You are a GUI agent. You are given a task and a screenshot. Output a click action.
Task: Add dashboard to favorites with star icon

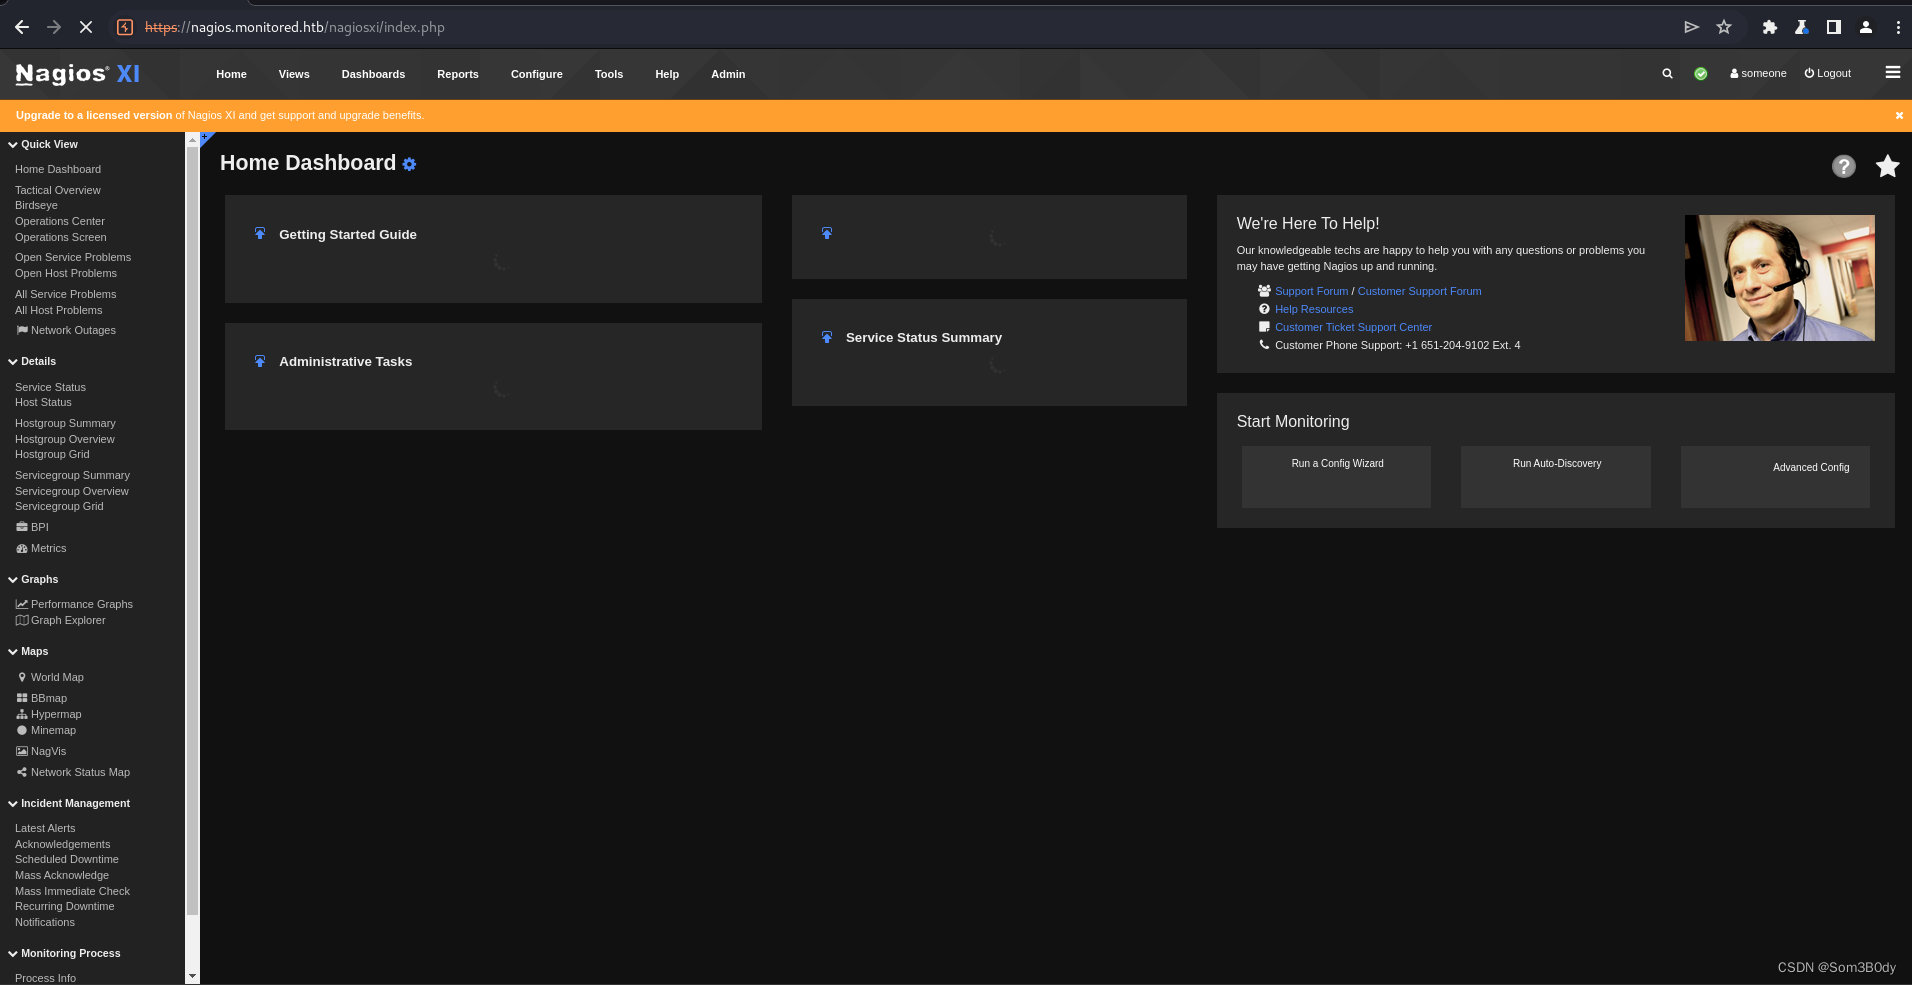coord(1887,166)
